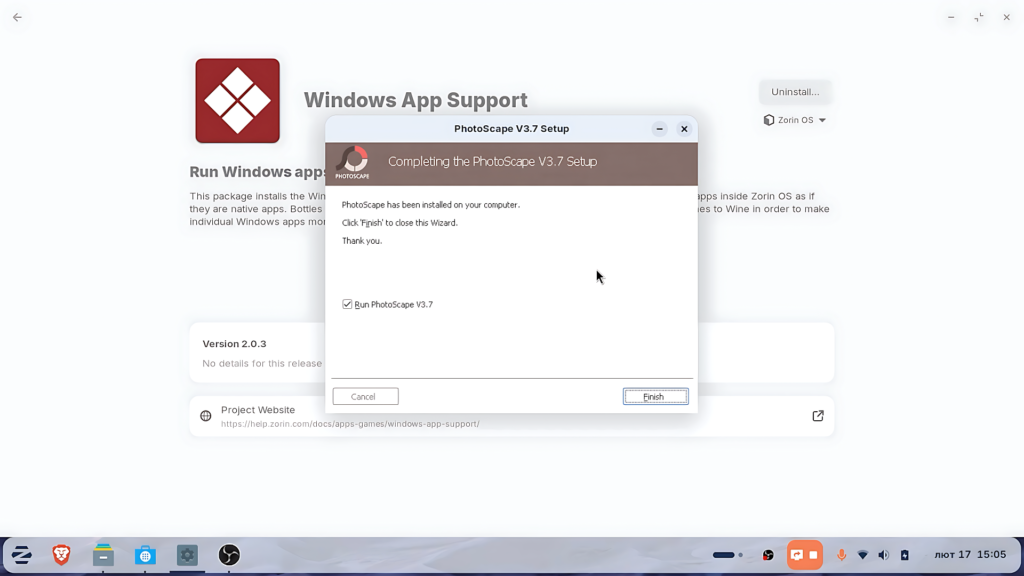Open Files manager from the taskbar
The width and height of the screenshot is (1024, 576).
[x=103, y=555]
